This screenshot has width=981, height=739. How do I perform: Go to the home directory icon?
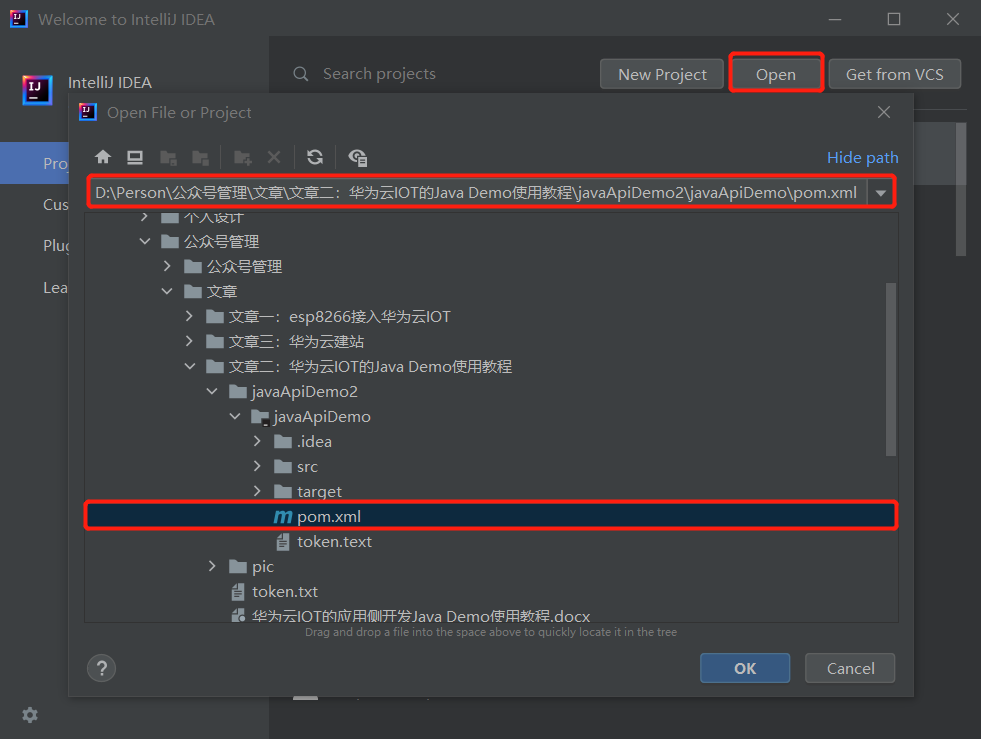point(103,157)
